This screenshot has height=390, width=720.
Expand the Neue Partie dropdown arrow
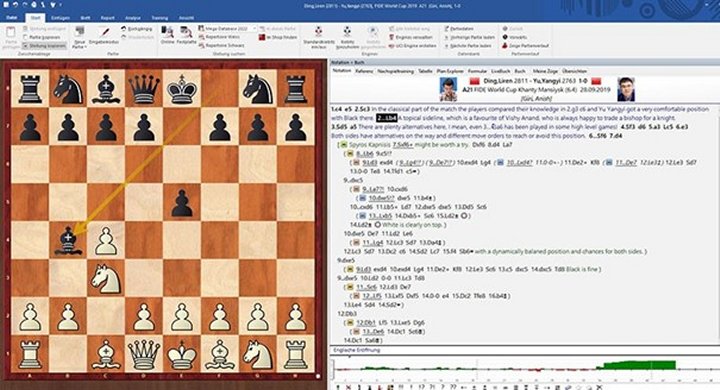[x=86, y=47]
